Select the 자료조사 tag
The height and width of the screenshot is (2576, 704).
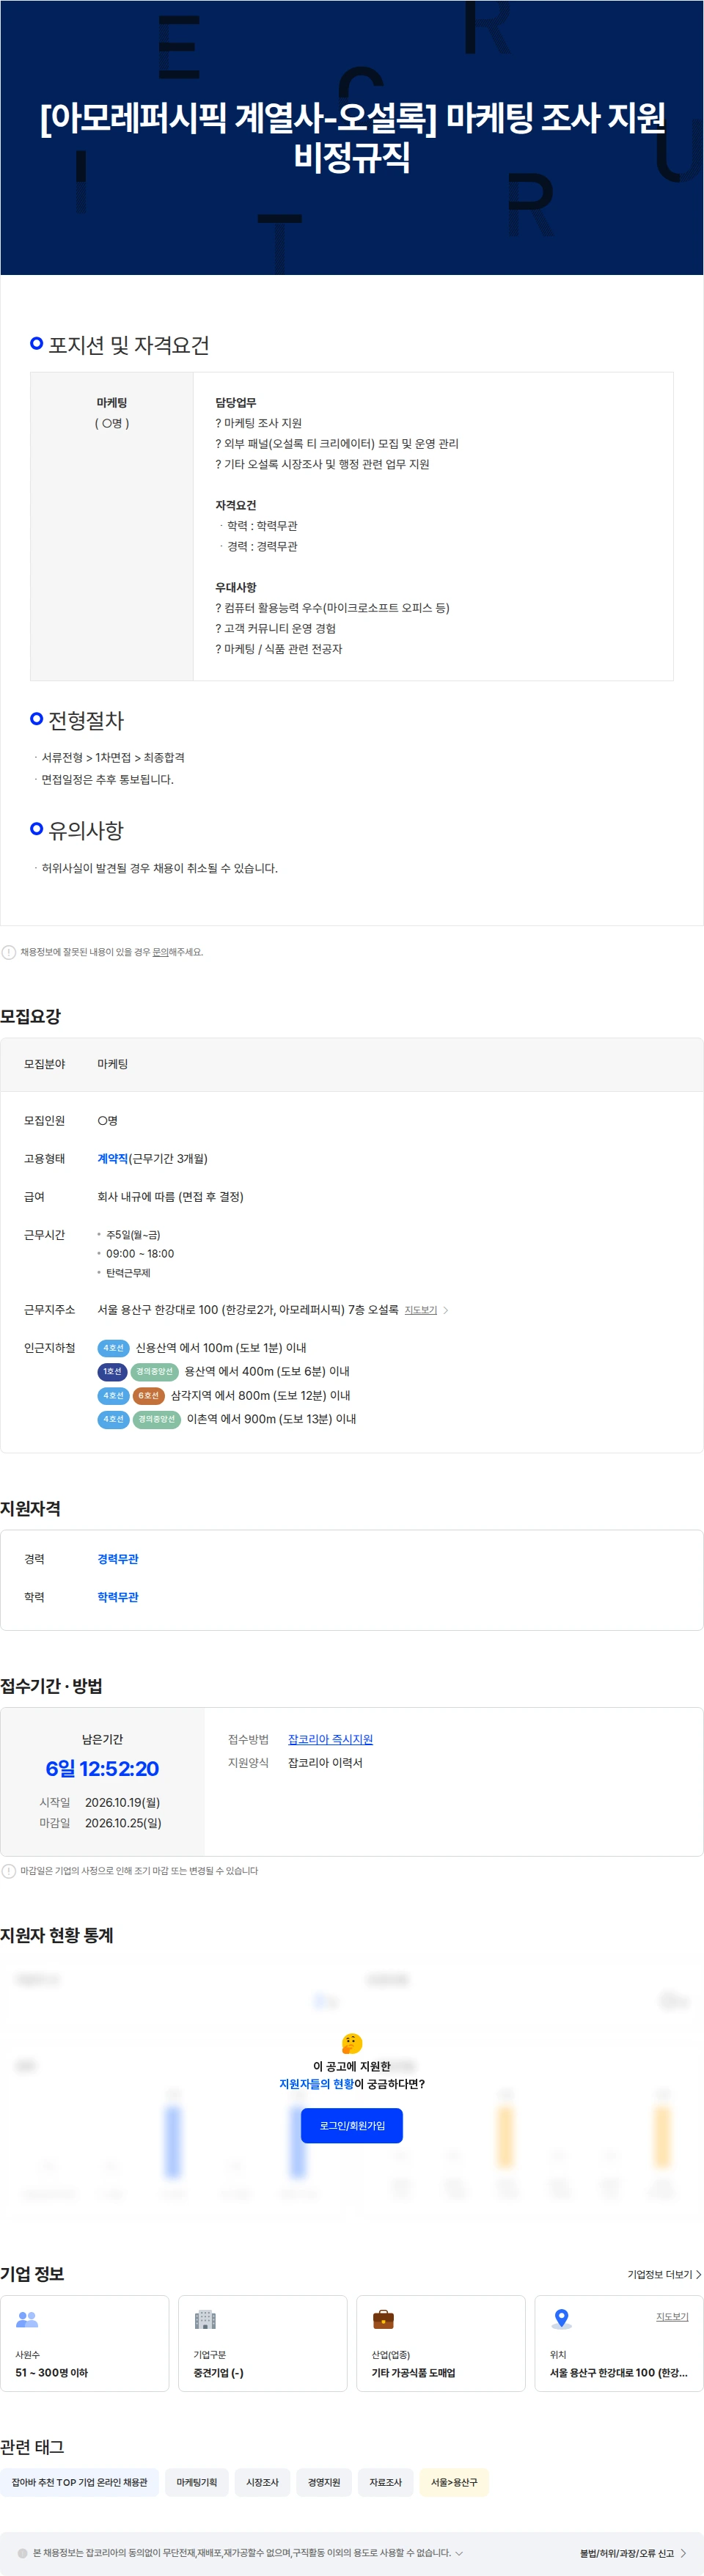click(x=385, y=2482)
